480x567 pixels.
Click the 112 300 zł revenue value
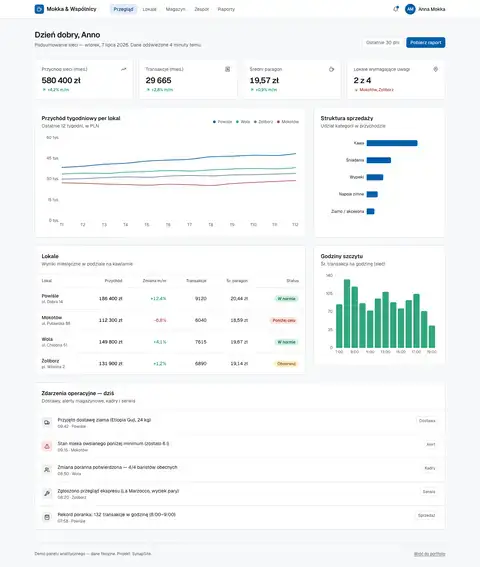tap(111, 320)
